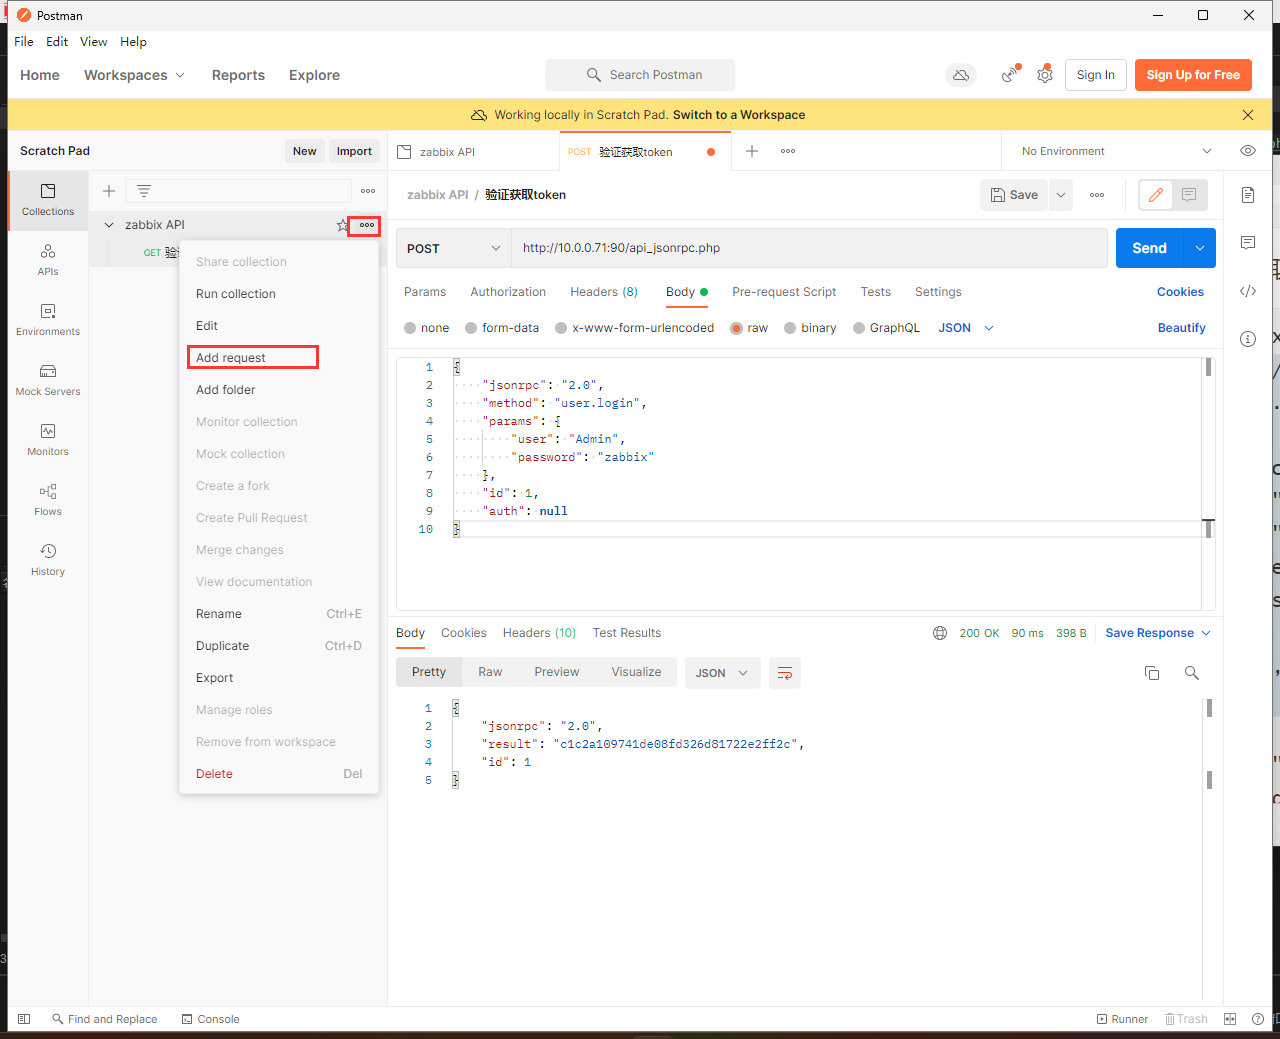
Task: Open the Send button dropdown arrow
Action: click(x=1199, y=248)
